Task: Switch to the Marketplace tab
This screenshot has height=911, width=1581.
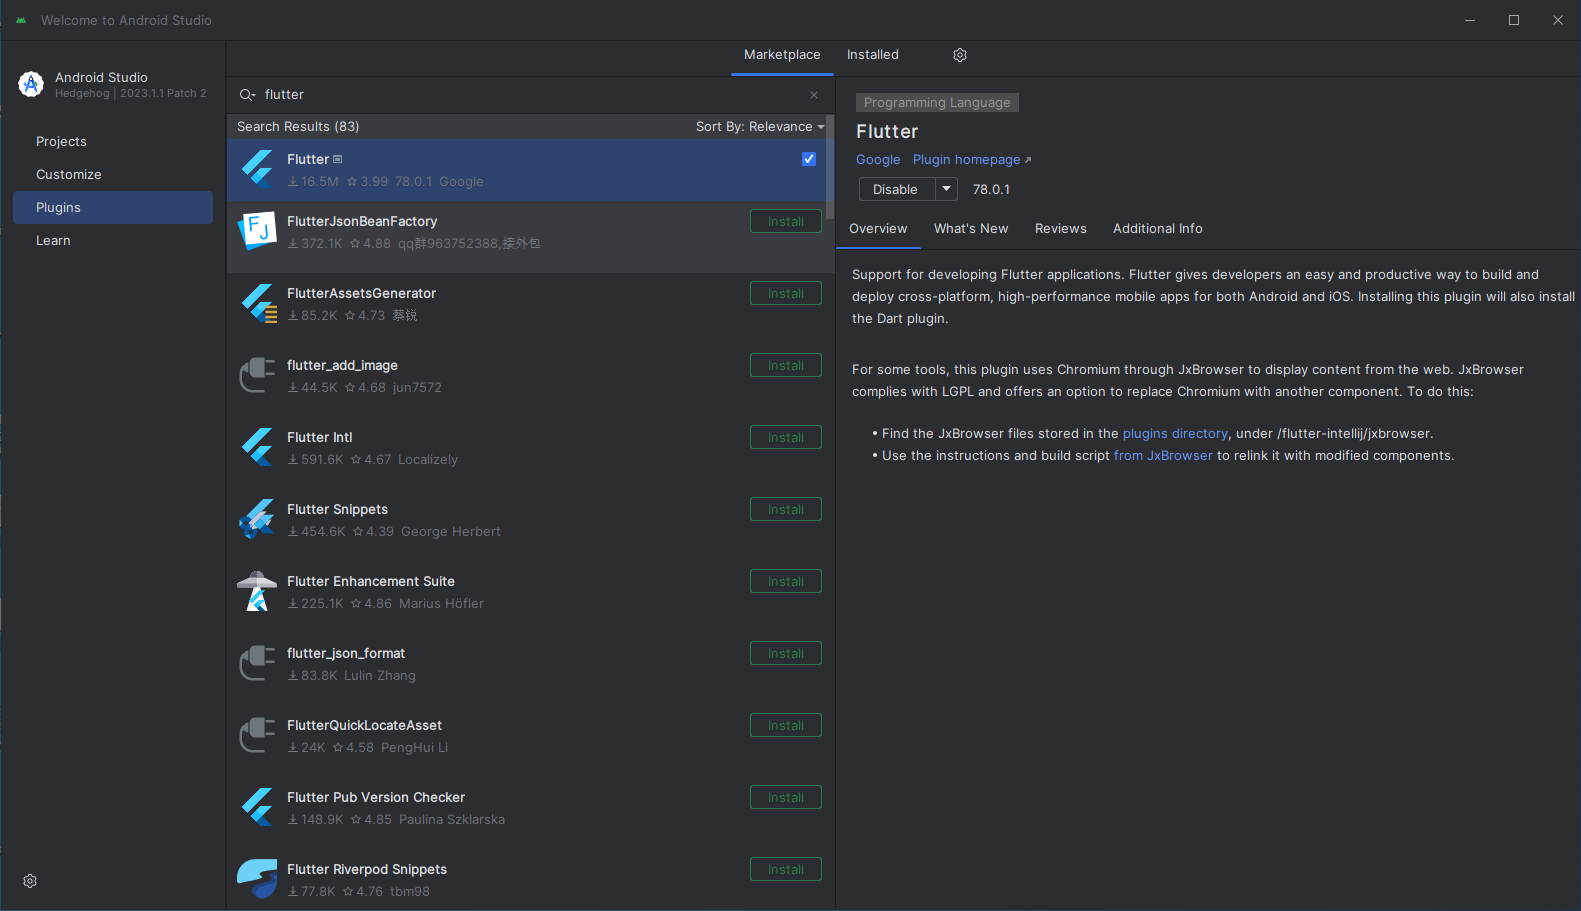Action: 782,55
